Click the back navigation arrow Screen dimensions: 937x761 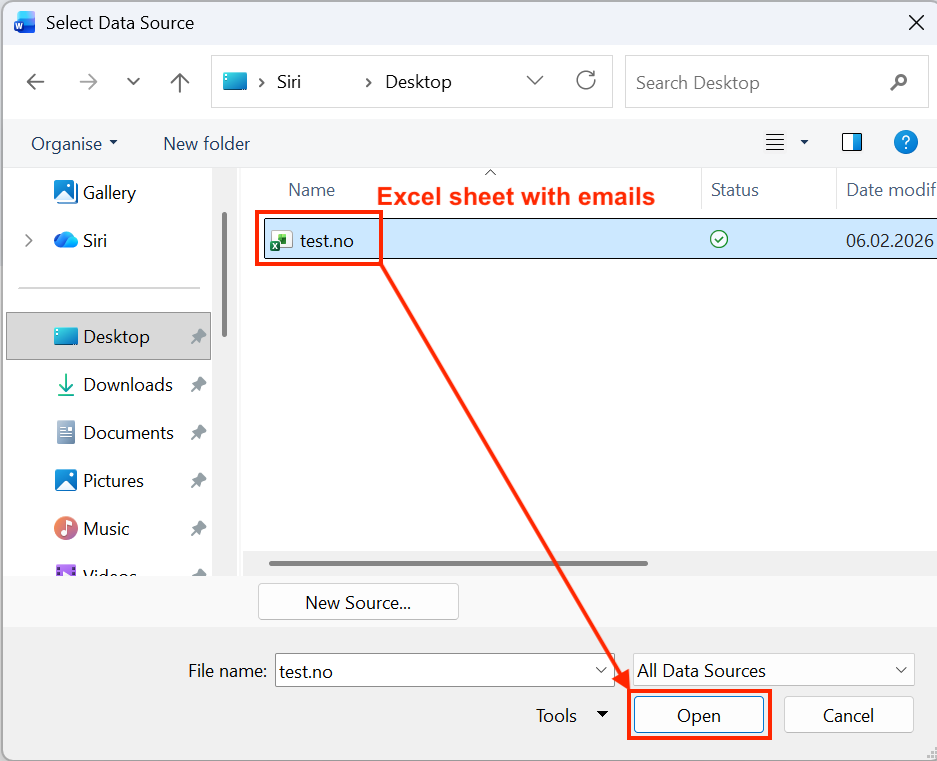pos(35,82)
